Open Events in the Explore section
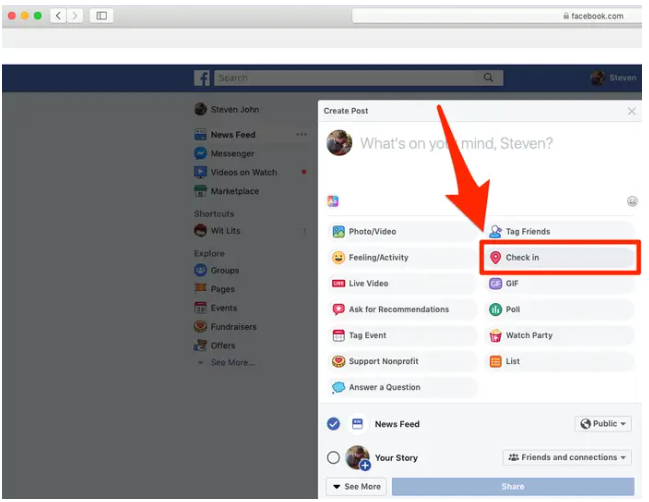Viewport: 649px width, 502px height. (x=216, y=308)
